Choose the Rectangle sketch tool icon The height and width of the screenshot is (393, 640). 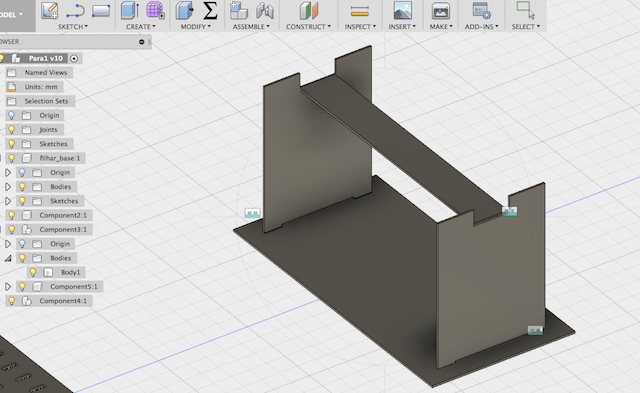101,11
